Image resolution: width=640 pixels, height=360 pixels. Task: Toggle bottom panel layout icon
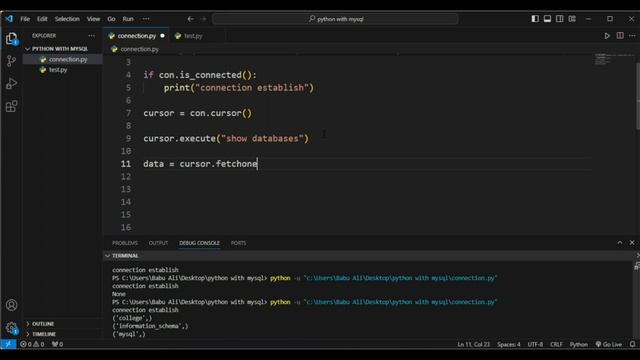(x=547, y=19)
